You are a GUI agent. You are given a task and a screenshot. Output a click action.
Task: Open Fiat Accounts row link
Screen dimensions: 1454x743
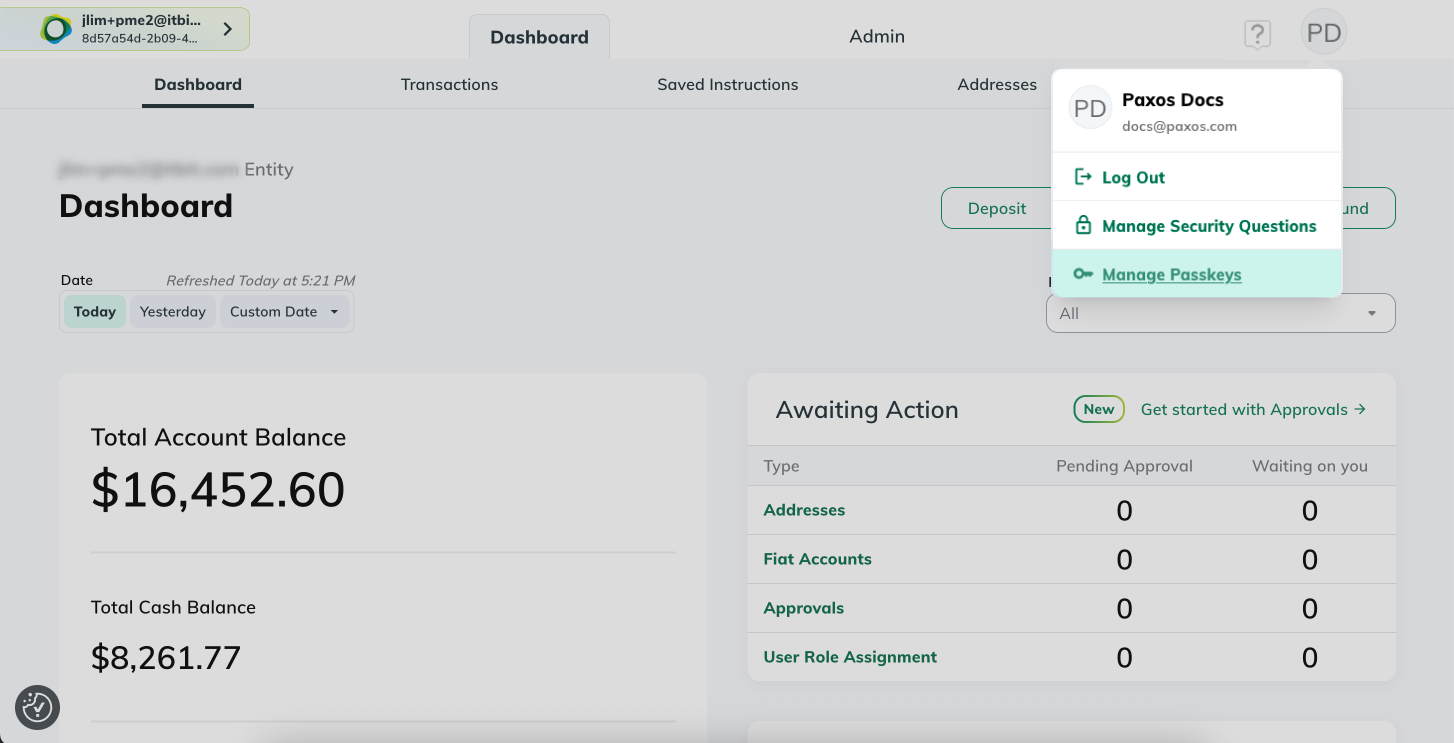[817, 559]
